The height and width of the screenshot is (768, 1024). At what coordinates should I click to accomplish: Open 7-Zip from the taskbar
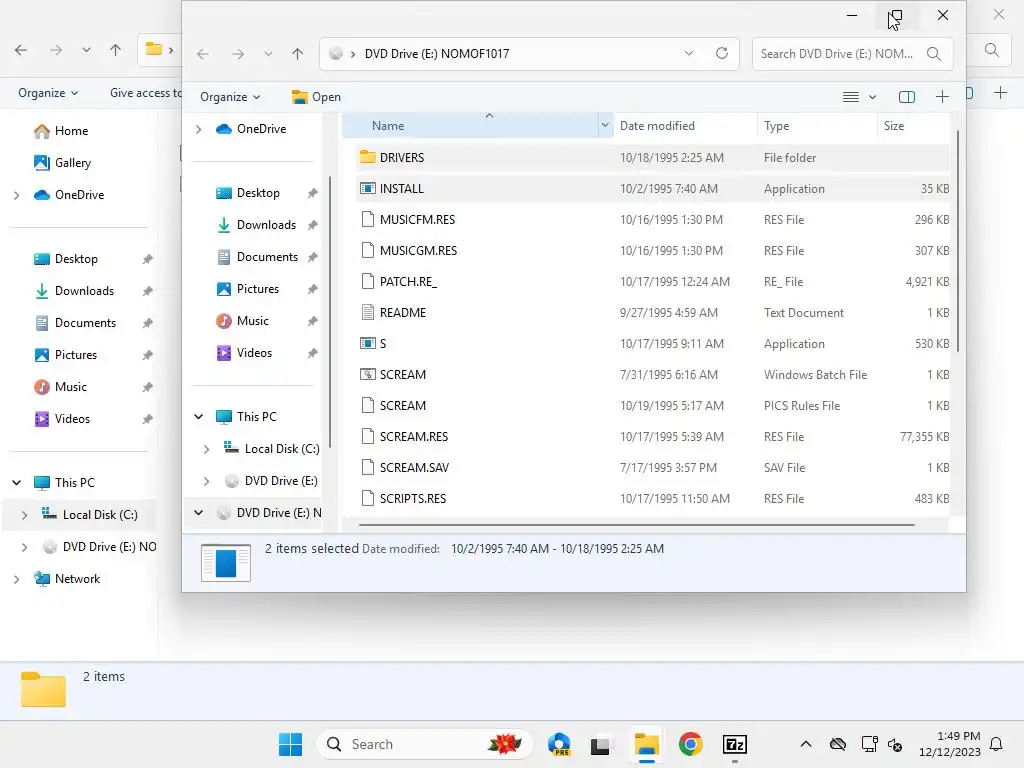[x=735, y=744]
